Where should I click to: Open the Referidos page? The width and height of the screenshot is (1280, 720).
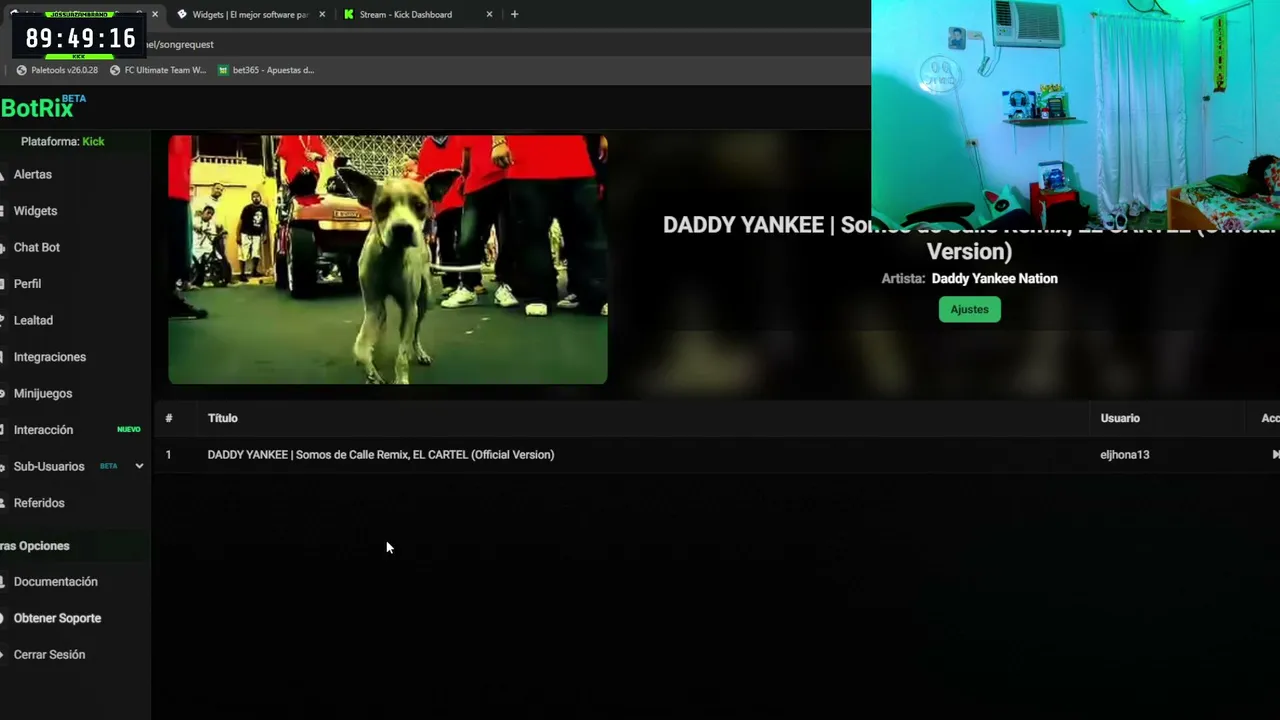(39, 503)
